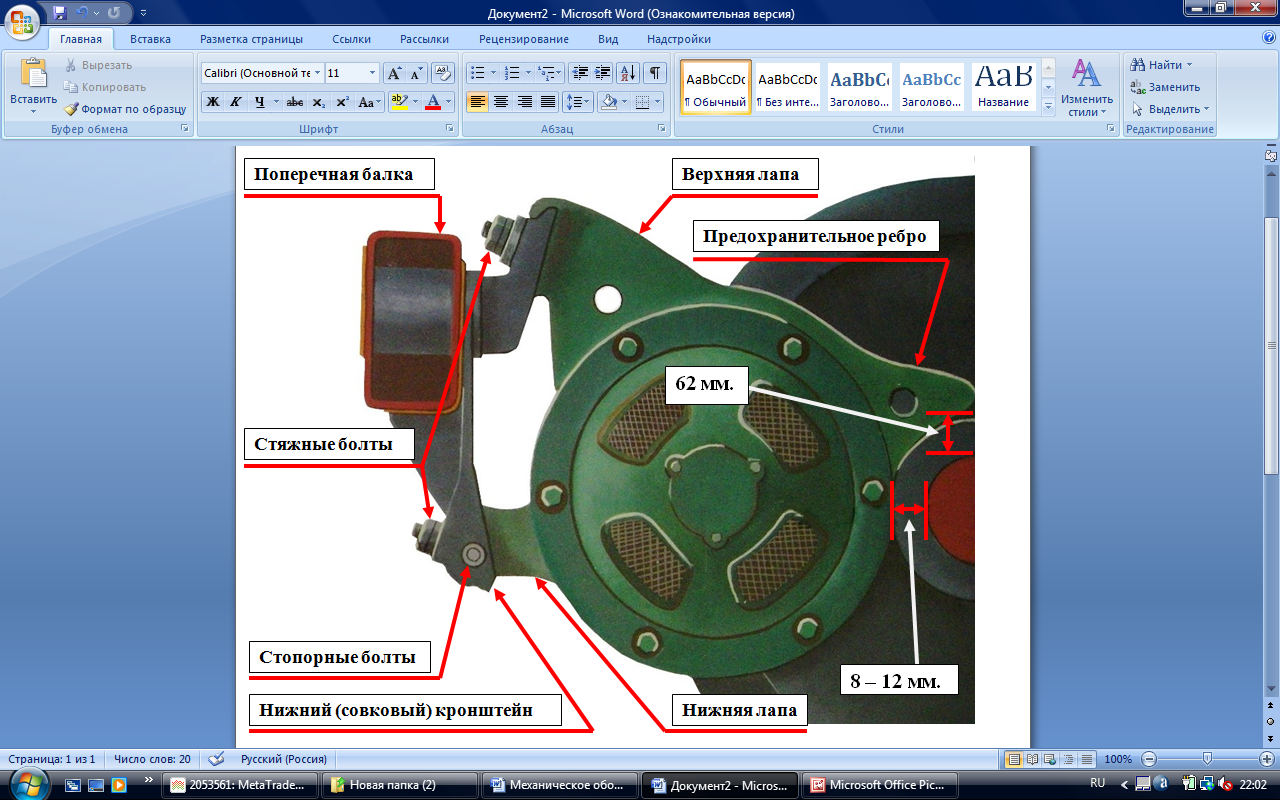Switch to Microsoft Office Picture taskbar window
The width and height of the screenshot is (1280, 800).
(x=882, y=785)
